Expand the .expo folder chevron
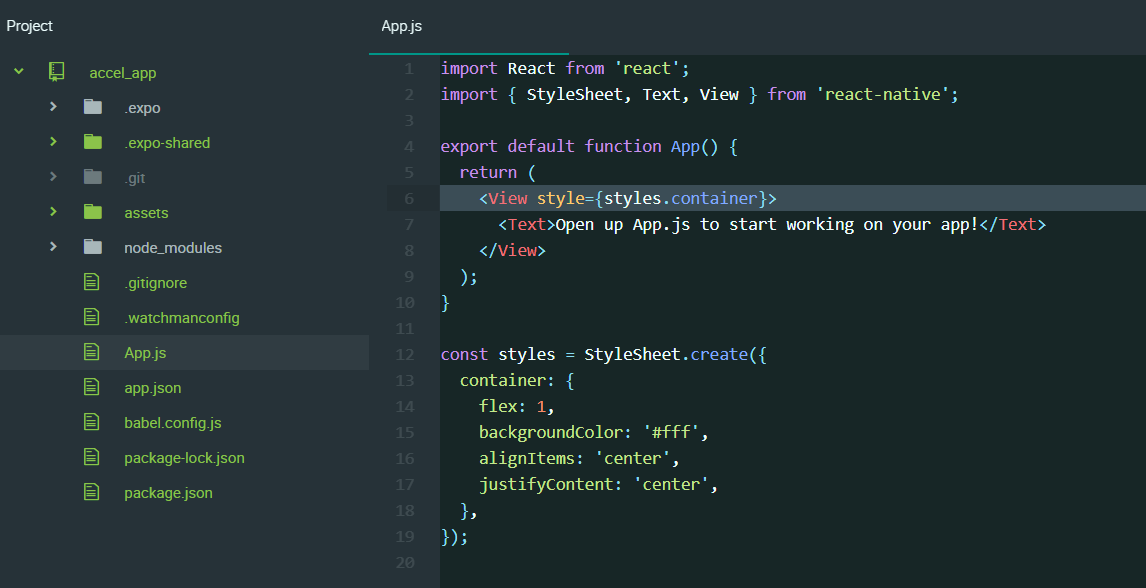The width and height of the screenshot is (1146, 588). [53, 108]
